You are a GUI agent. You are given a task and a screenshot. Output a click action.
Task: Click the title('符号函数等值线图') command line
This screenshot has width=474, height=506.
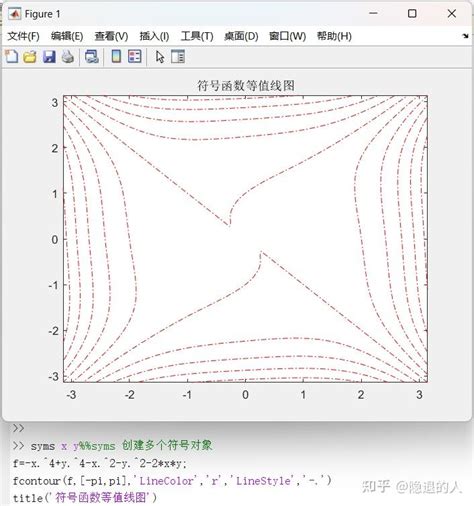(85, 498)
